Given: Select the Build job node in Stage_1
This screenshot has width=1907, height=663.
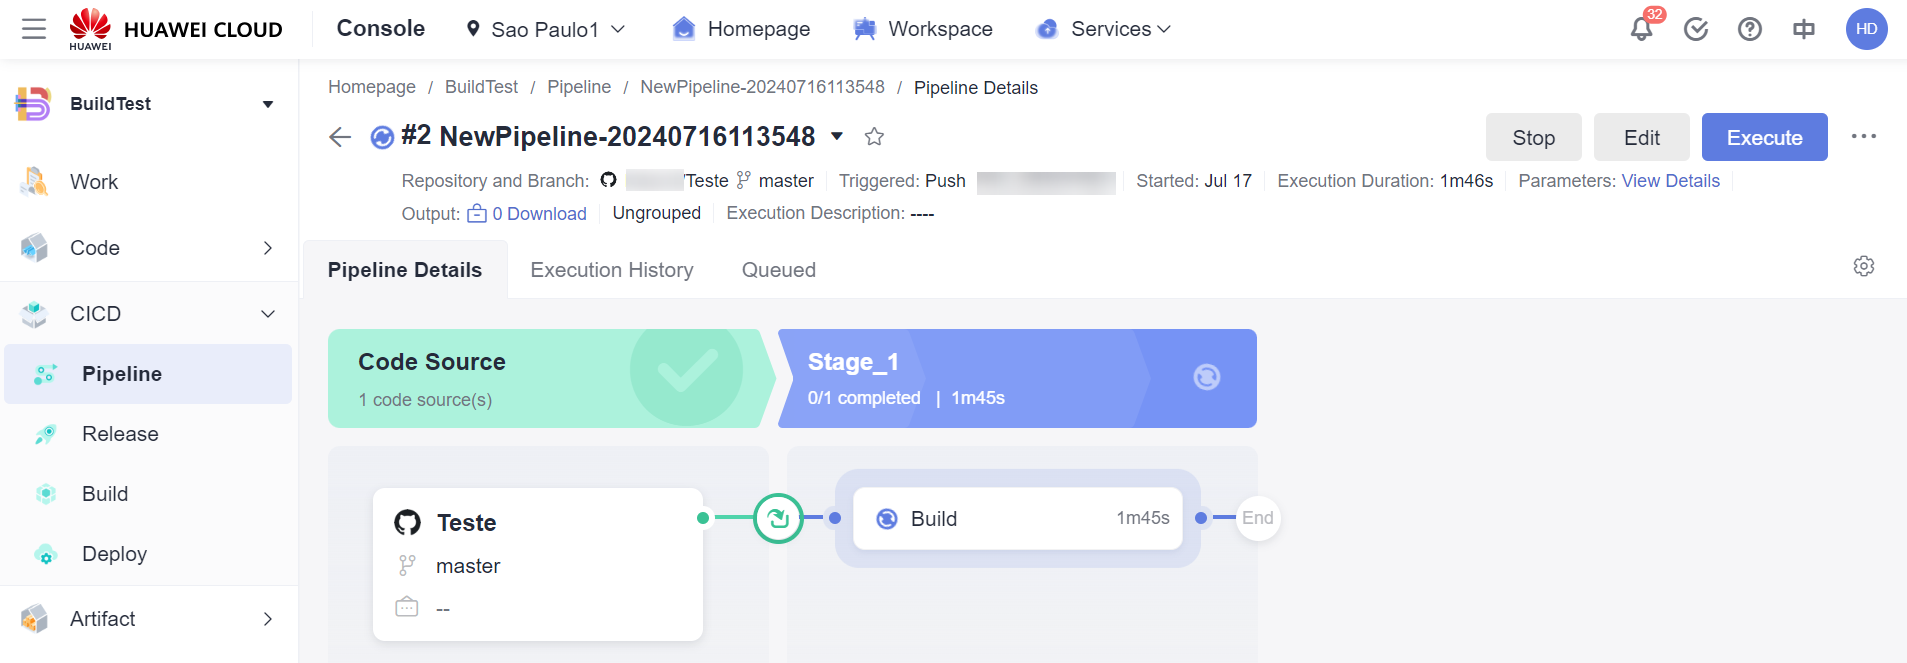Looking at the screenshot, I should [1017, 518].
